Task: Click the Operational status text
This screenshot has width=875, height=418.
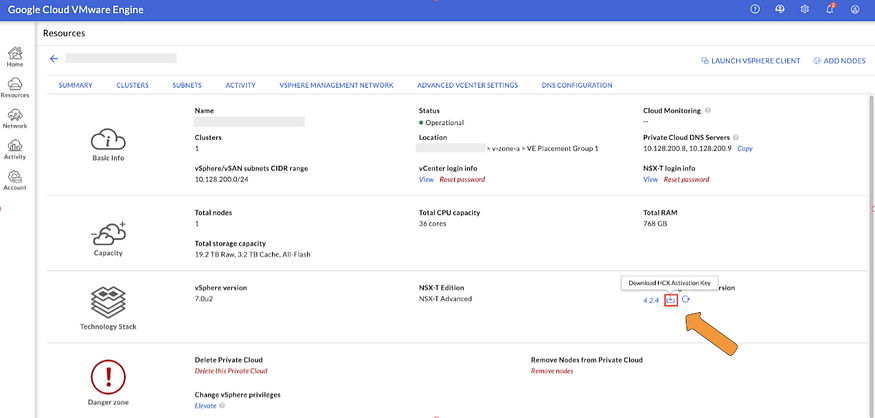Action: (x=445, y=122)
